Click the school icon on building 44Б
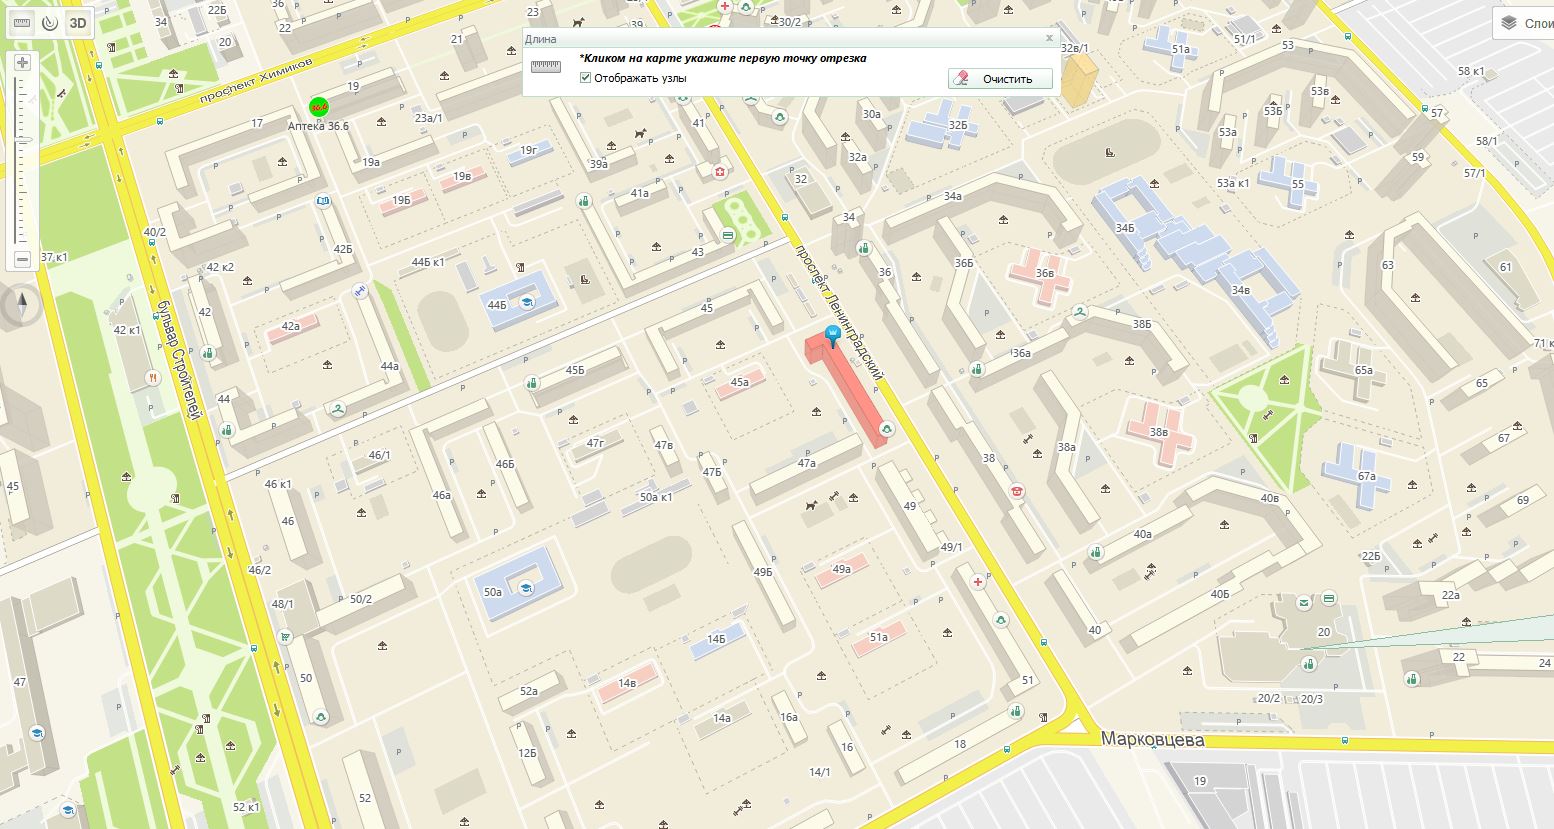 tap(526, 301)
